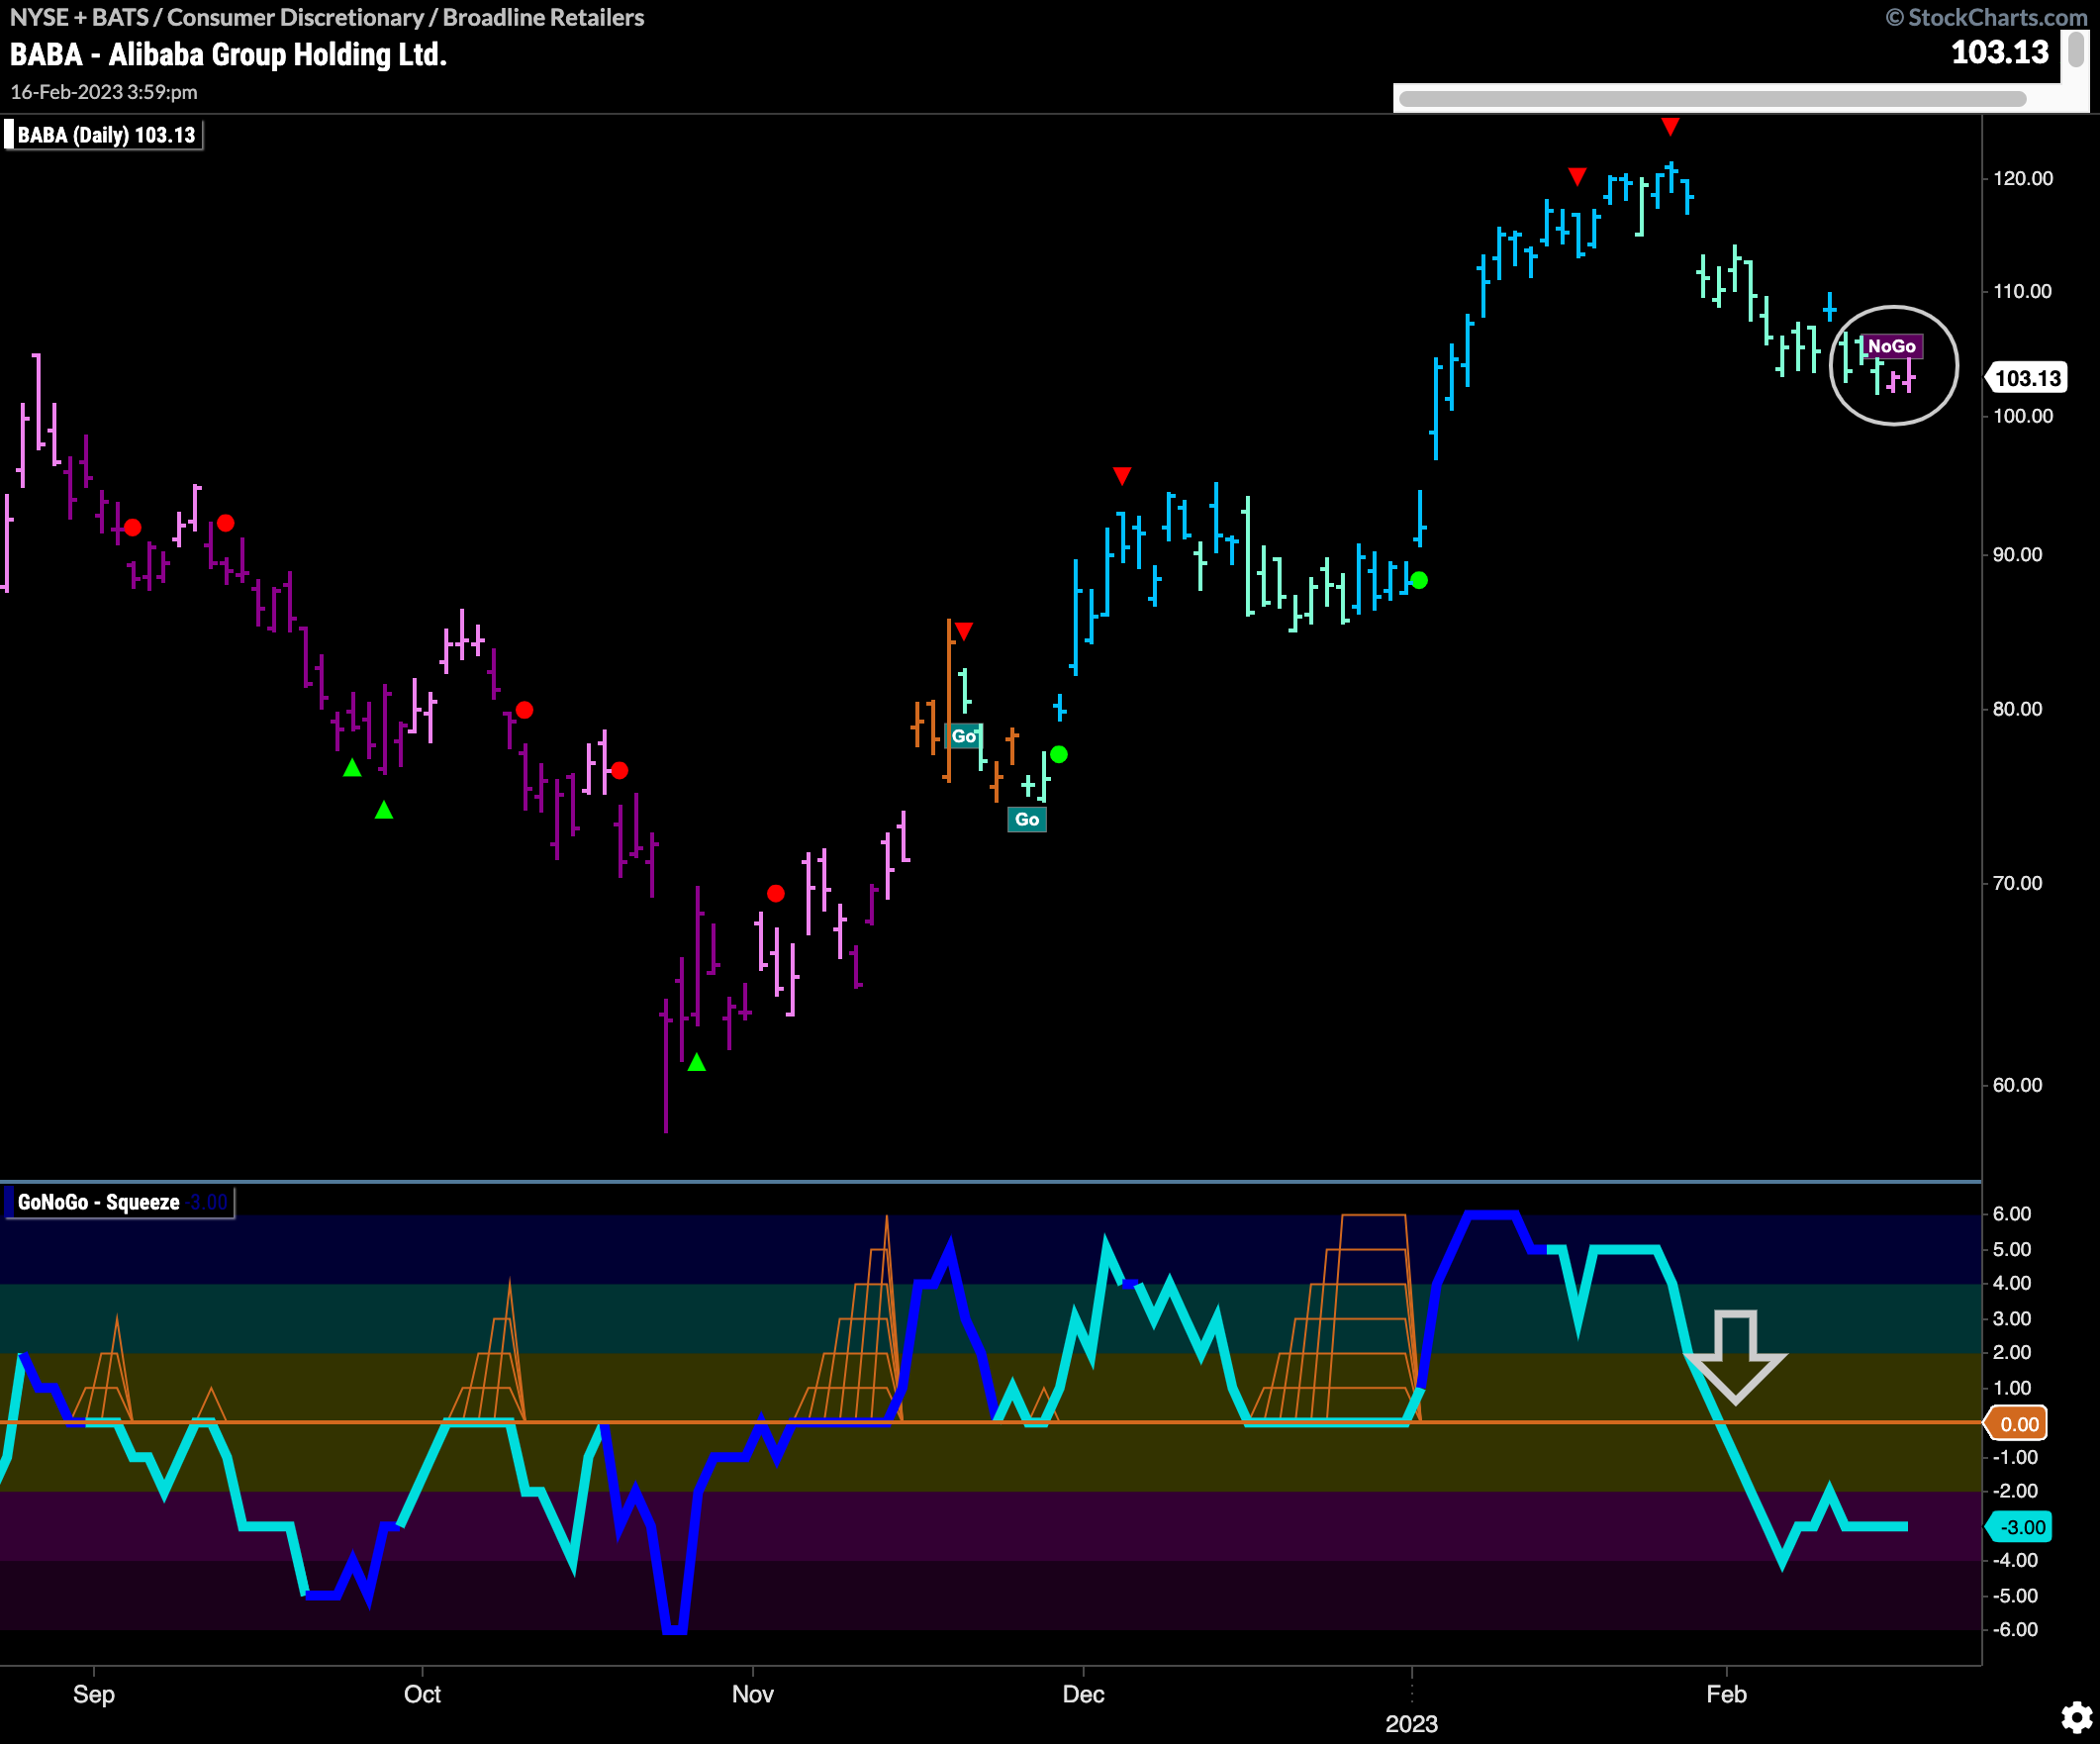Click the upper green triangle in late September
2100x1744 pixels.
[x=352, y=768]
